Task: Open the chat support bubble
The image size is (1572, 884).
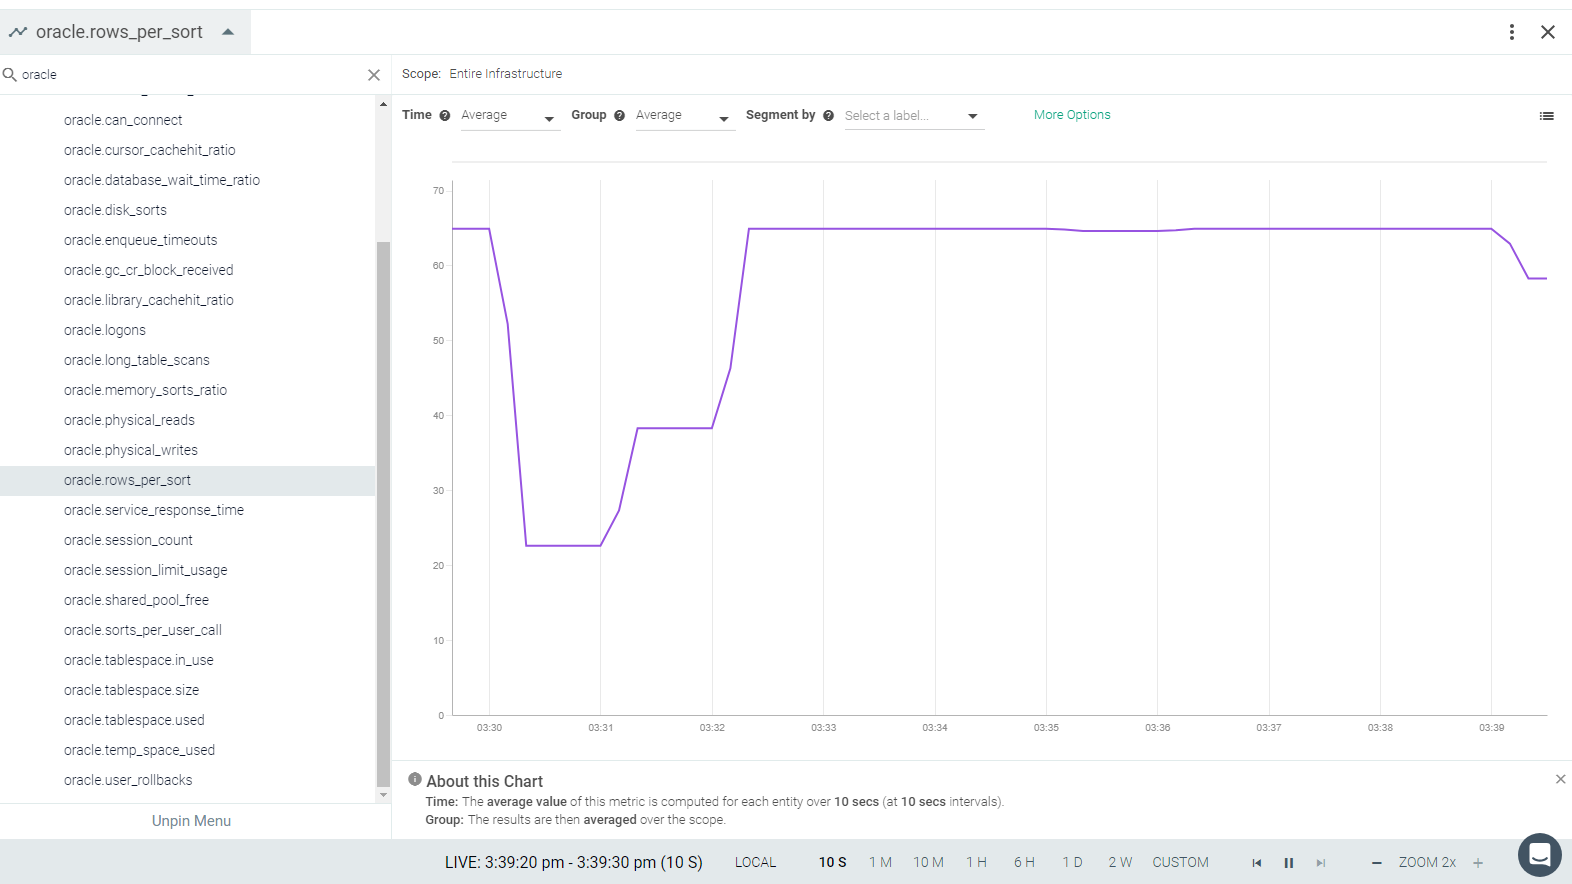Action: tap(1539, 855)
